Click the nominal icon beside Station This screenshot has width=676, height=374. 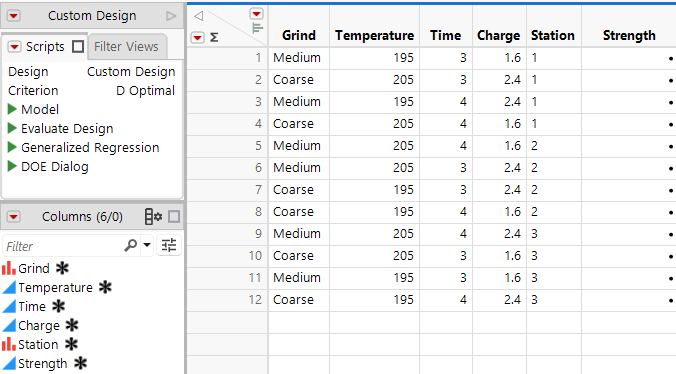click(9, 344)
